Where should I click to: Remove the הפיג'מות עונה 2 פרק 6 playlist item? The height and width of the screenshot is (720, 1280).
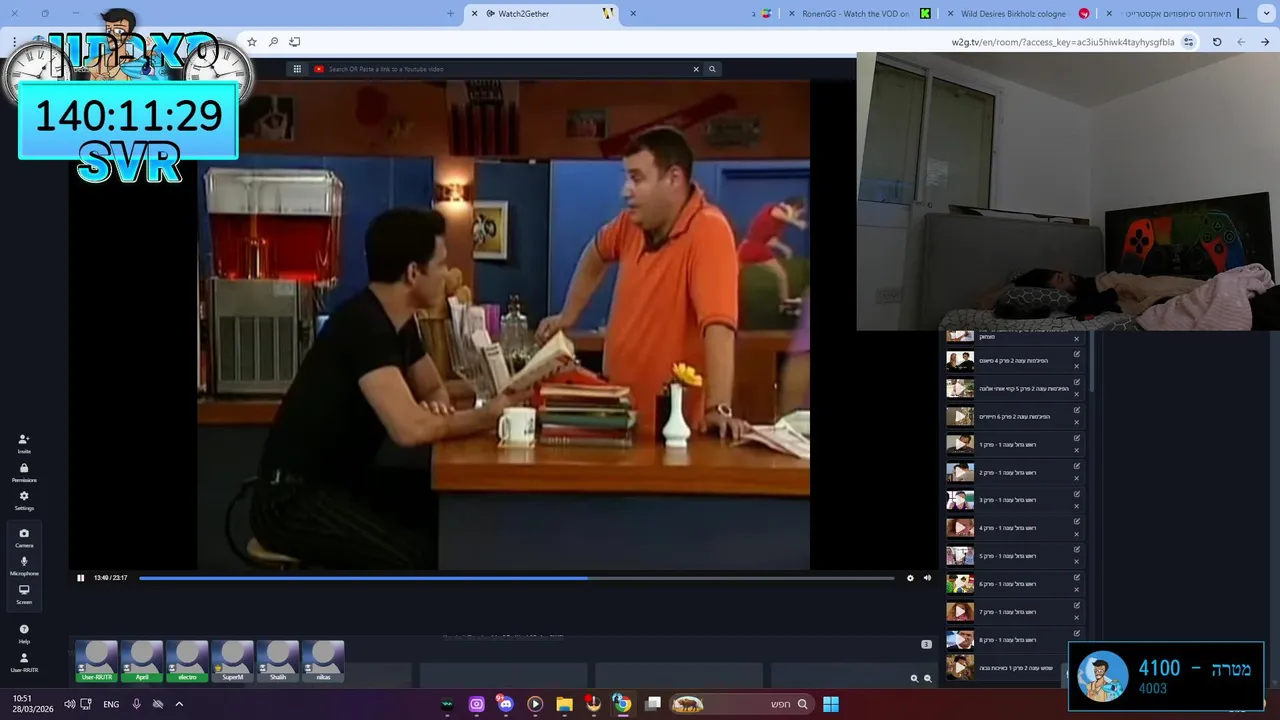click(1077, 422)
